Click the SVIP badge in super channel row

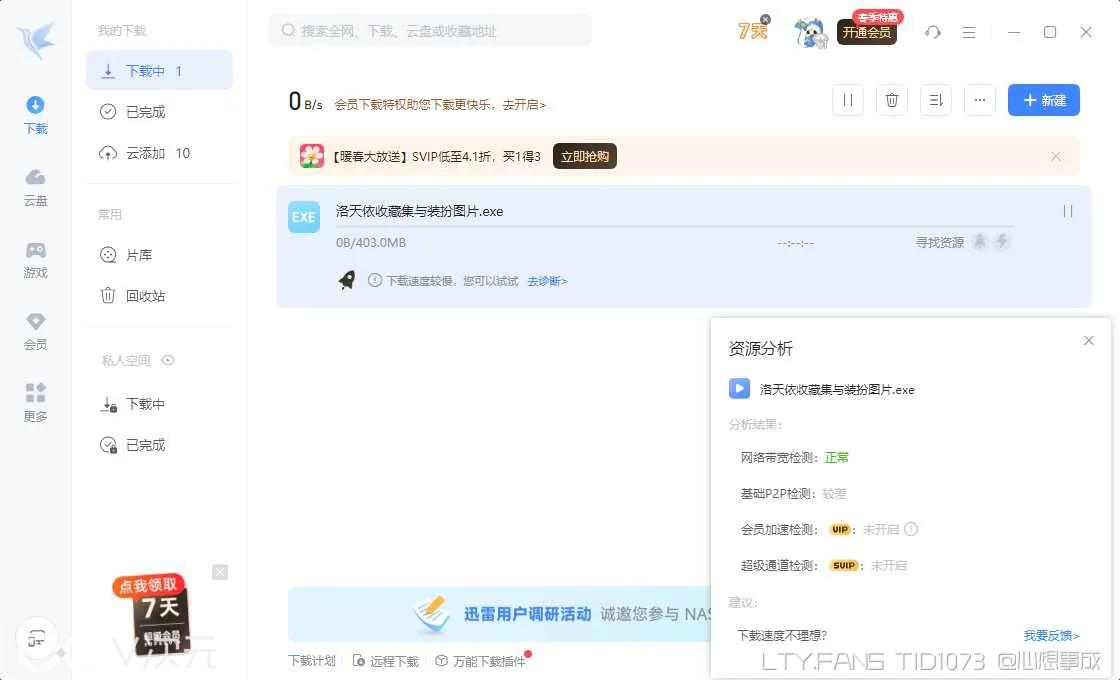pyautogui.click(x=844, y=566)
